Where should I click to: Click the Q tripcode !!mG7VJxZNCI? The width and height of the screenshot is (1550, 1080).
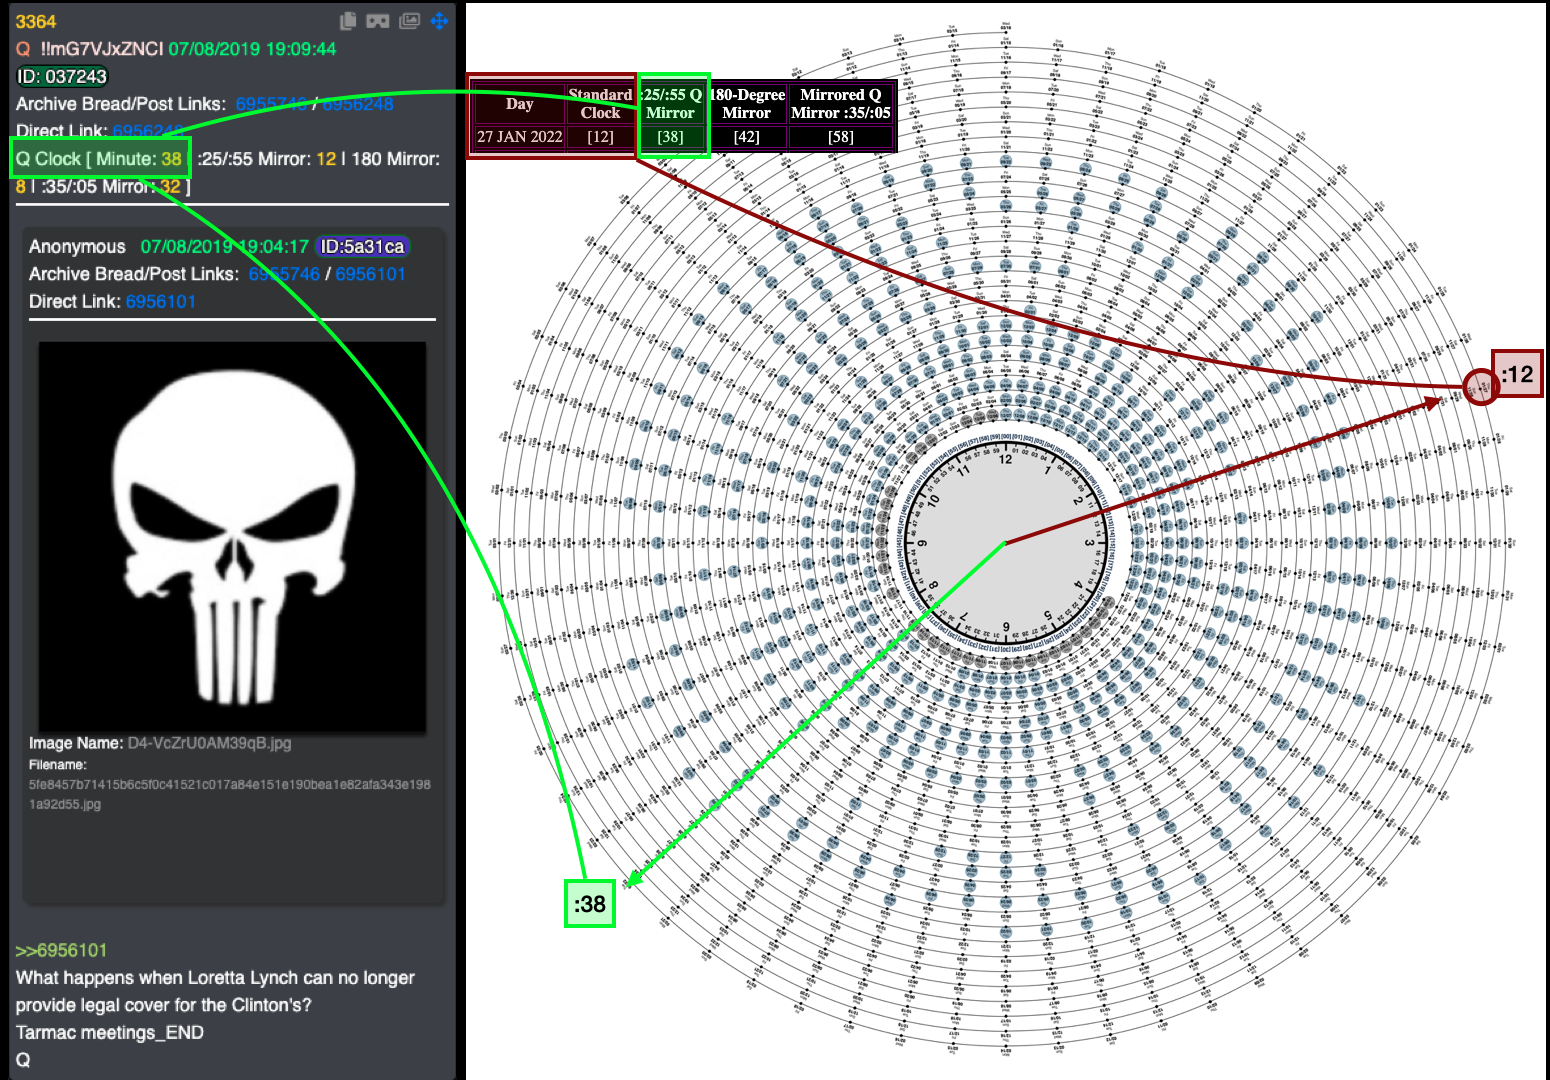[x=102, y=49]
